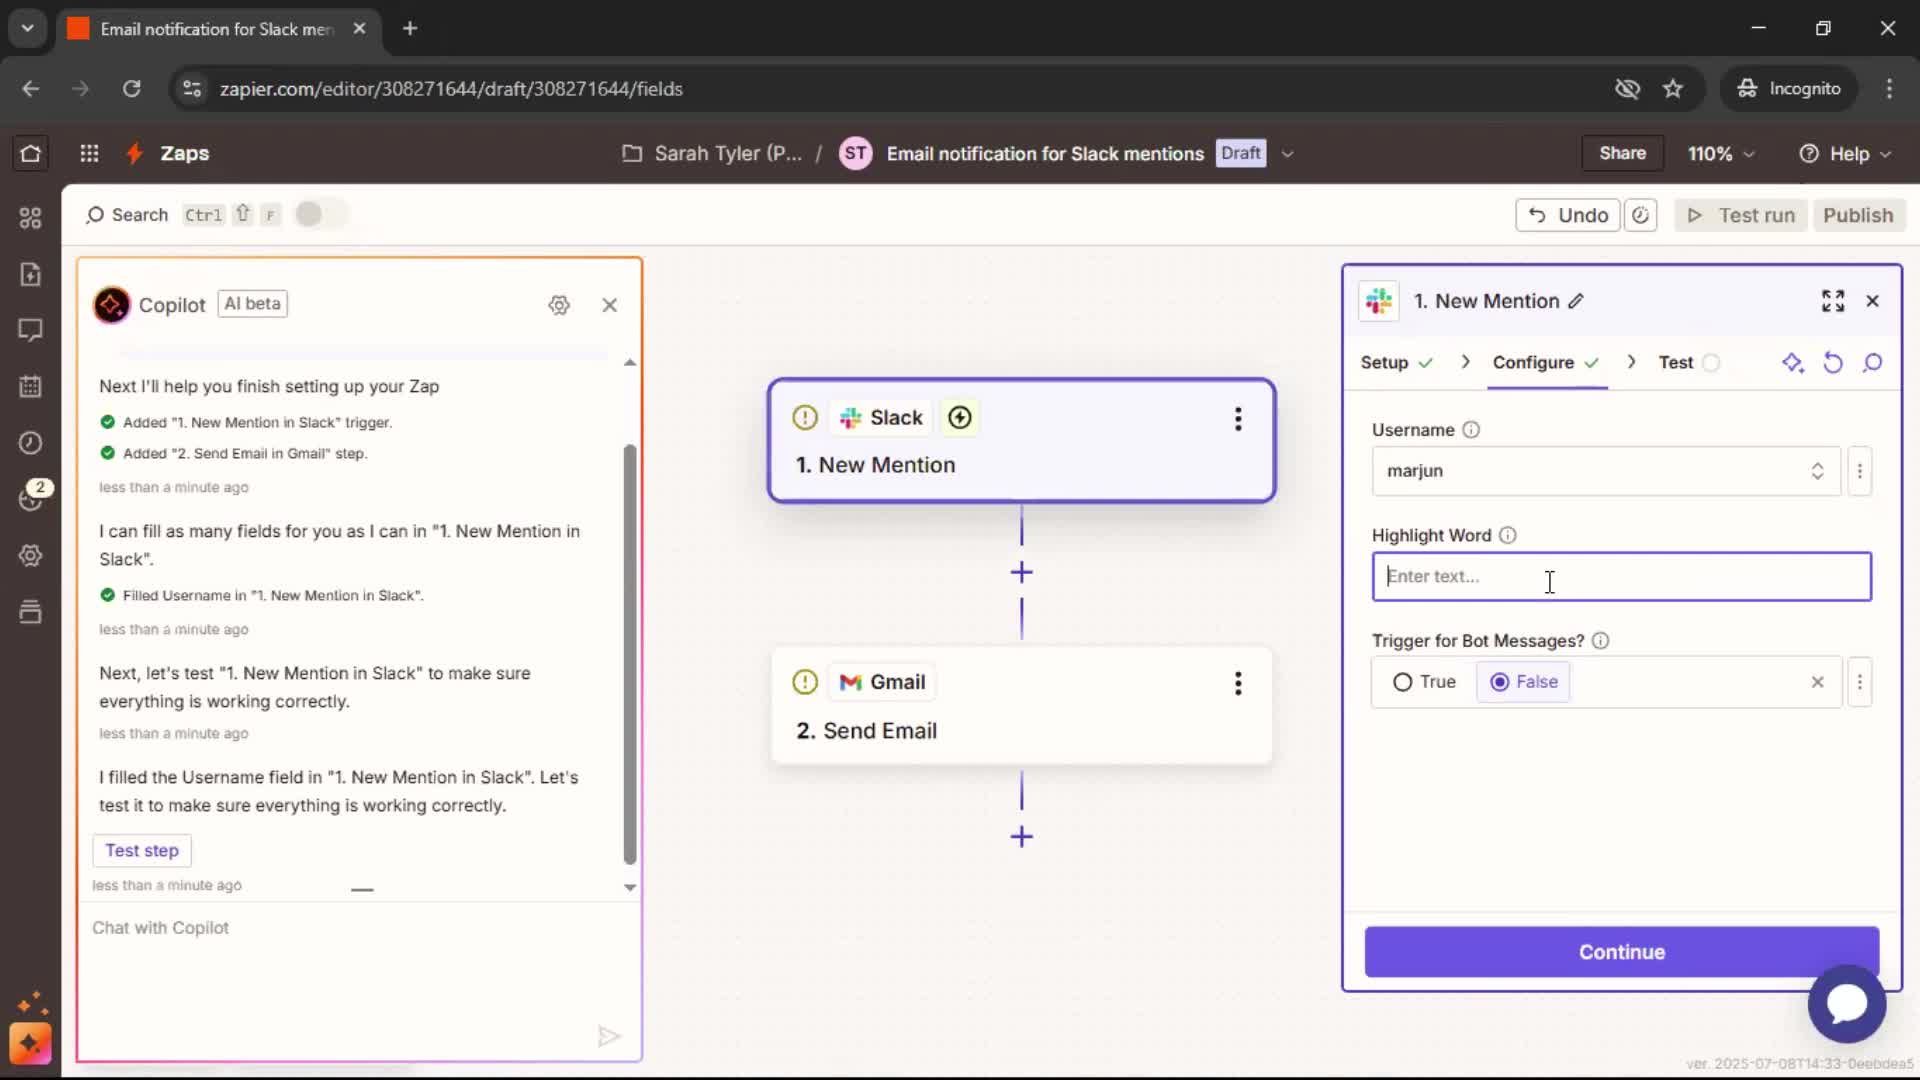
Task: Select the True radio option
Action: click(x=1424, y=682)
